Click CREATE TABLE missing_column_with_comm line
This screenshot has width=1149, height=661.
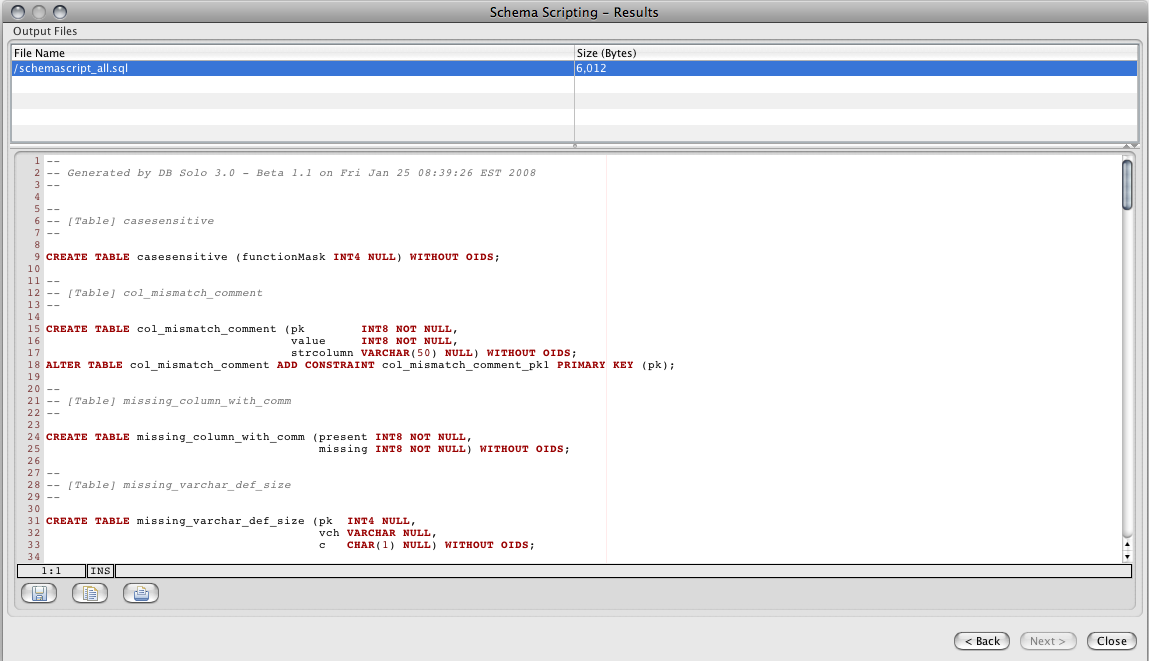259,437
